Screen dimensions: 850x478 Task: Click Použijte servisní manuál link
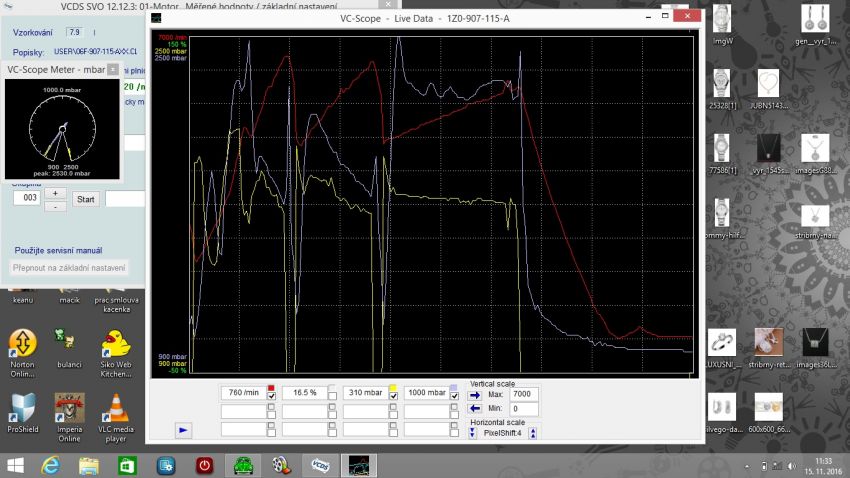tap(58, 250)
